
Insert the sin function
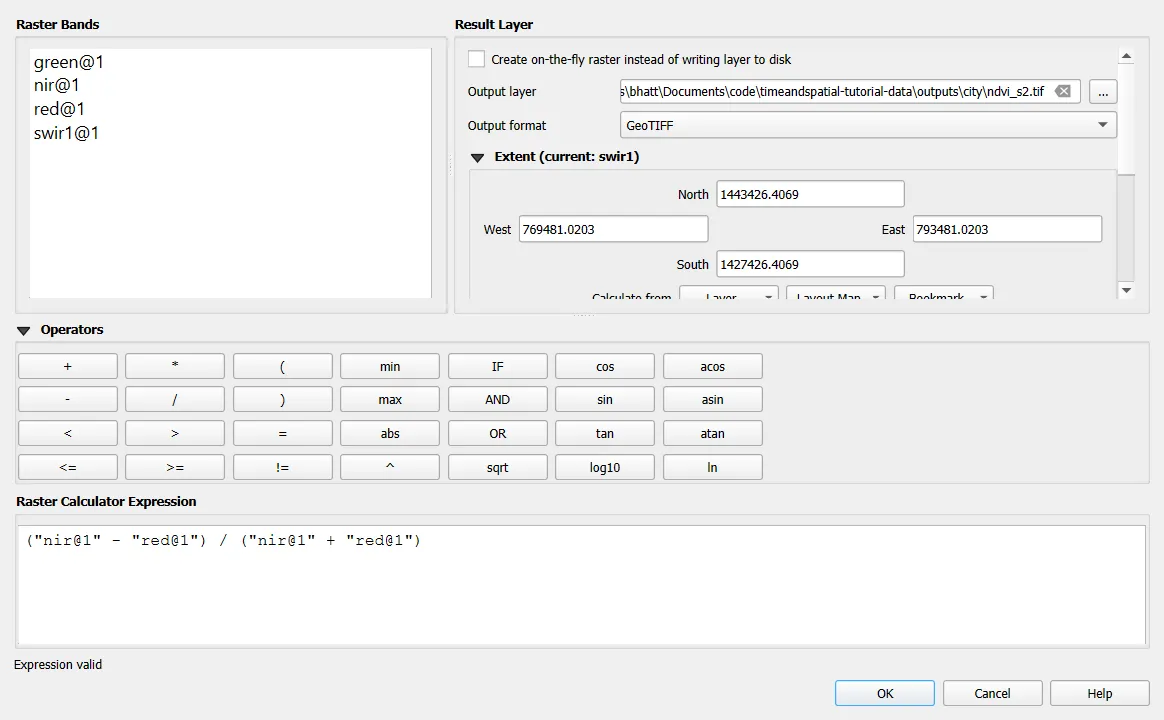click(x=605, y=399)
